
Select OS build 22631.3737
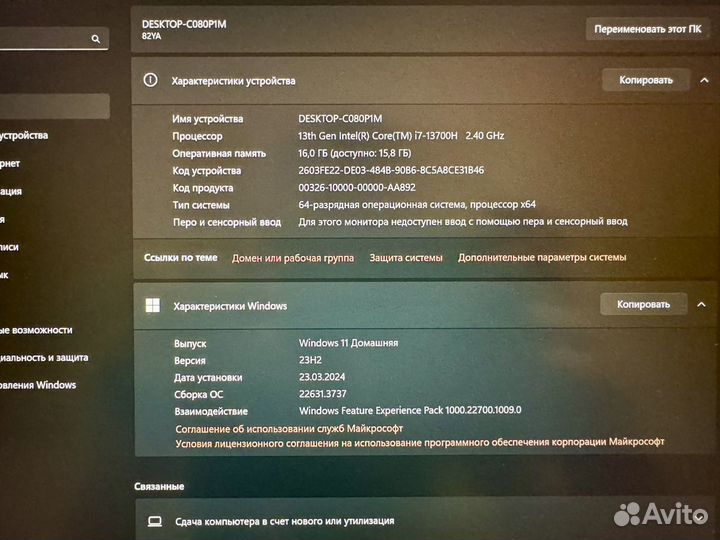click(323, 394)
